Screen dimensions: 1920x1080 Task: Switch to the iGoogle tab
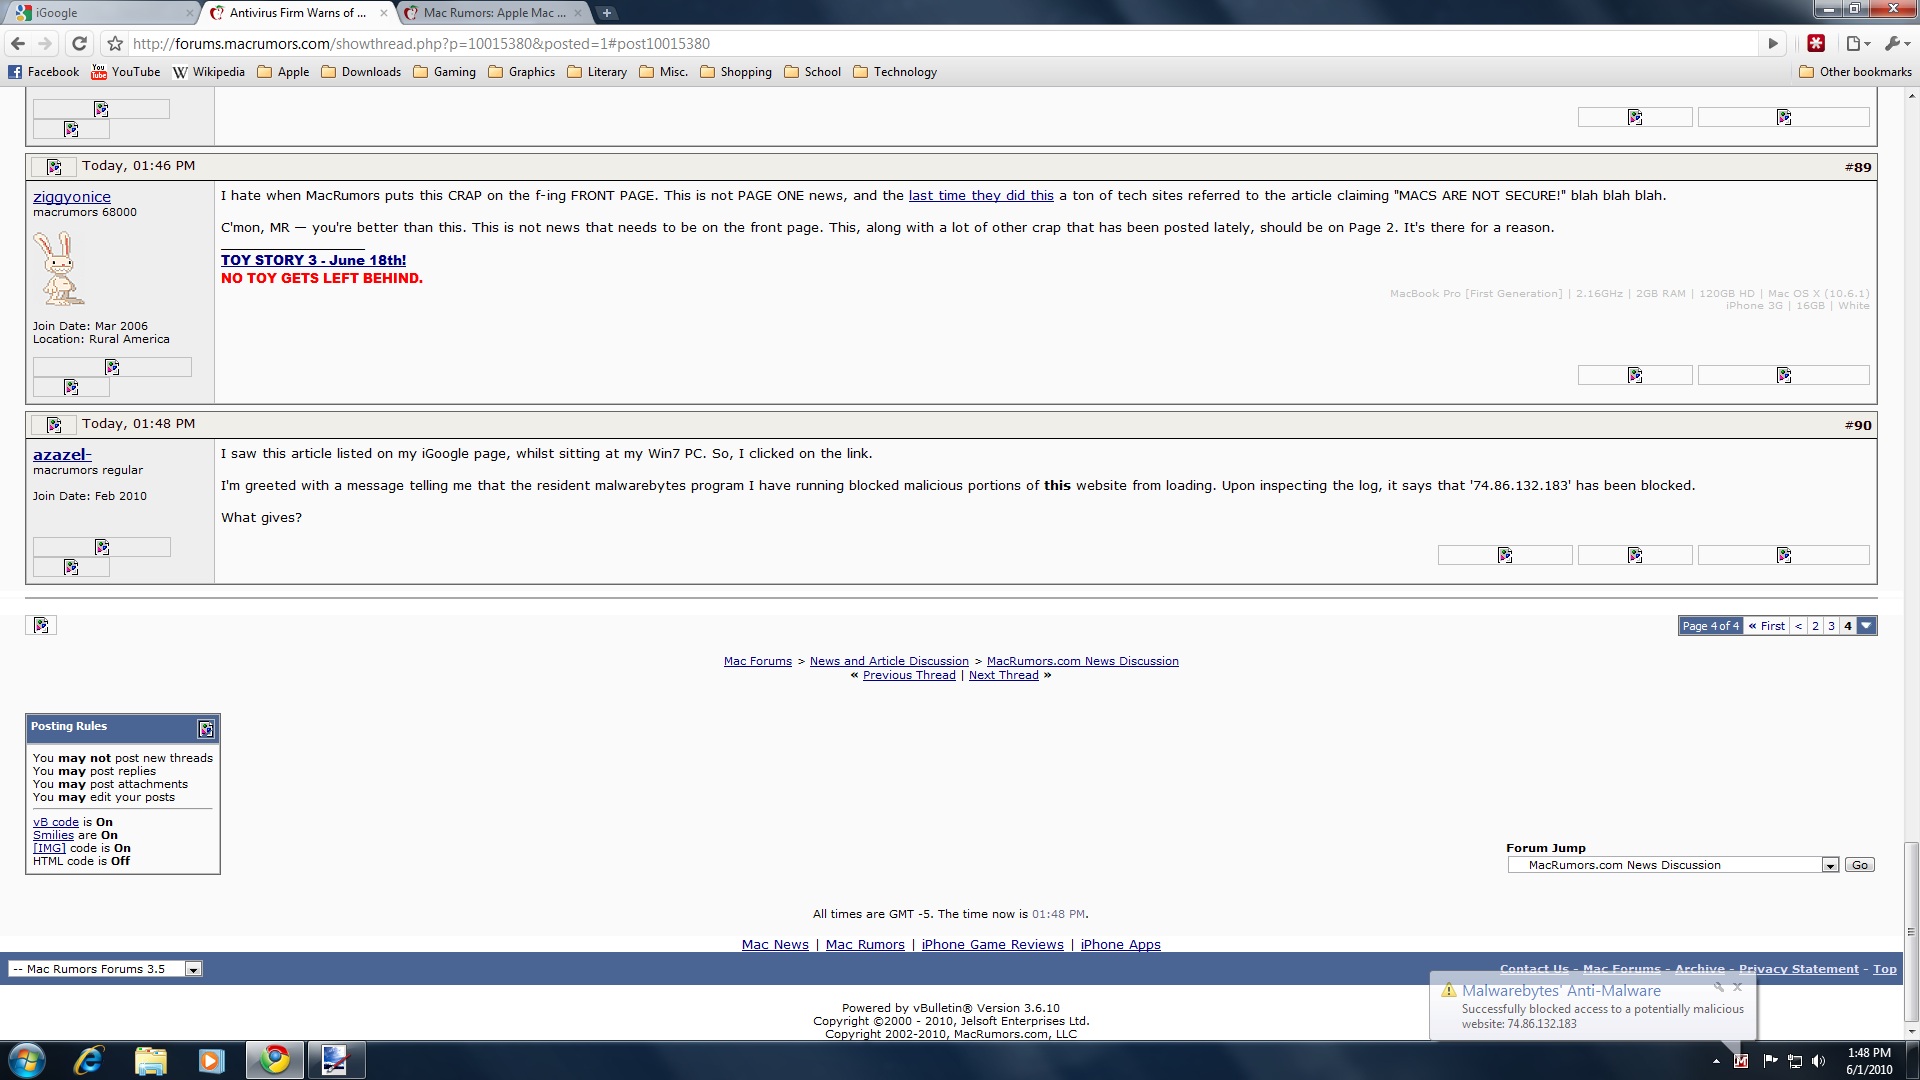[100, 13]
